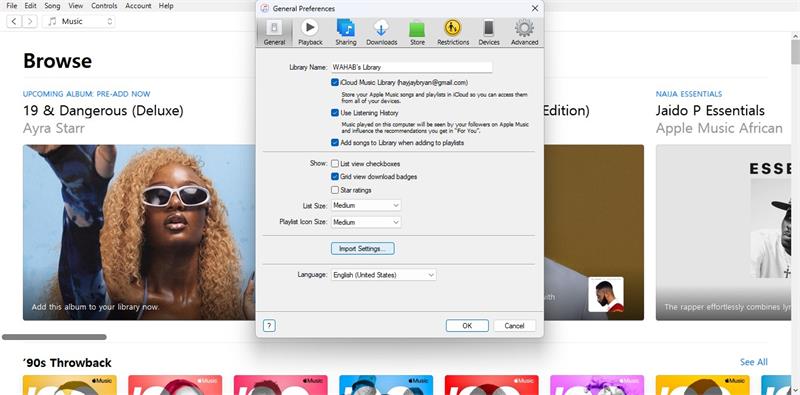Image resolution: width=800 pixels, height=395 pixels.
Task: Open the Playlist Icon Size dropdown
Action: [x=366, y=222]
